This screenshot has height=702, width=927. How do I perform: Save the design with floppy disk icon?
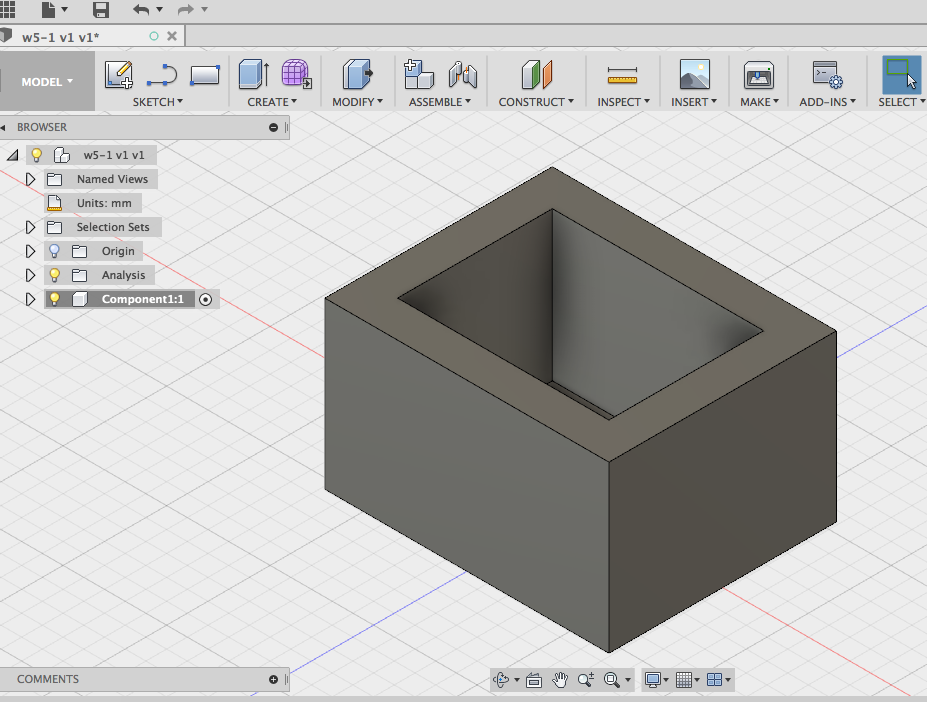coord(101,9)
